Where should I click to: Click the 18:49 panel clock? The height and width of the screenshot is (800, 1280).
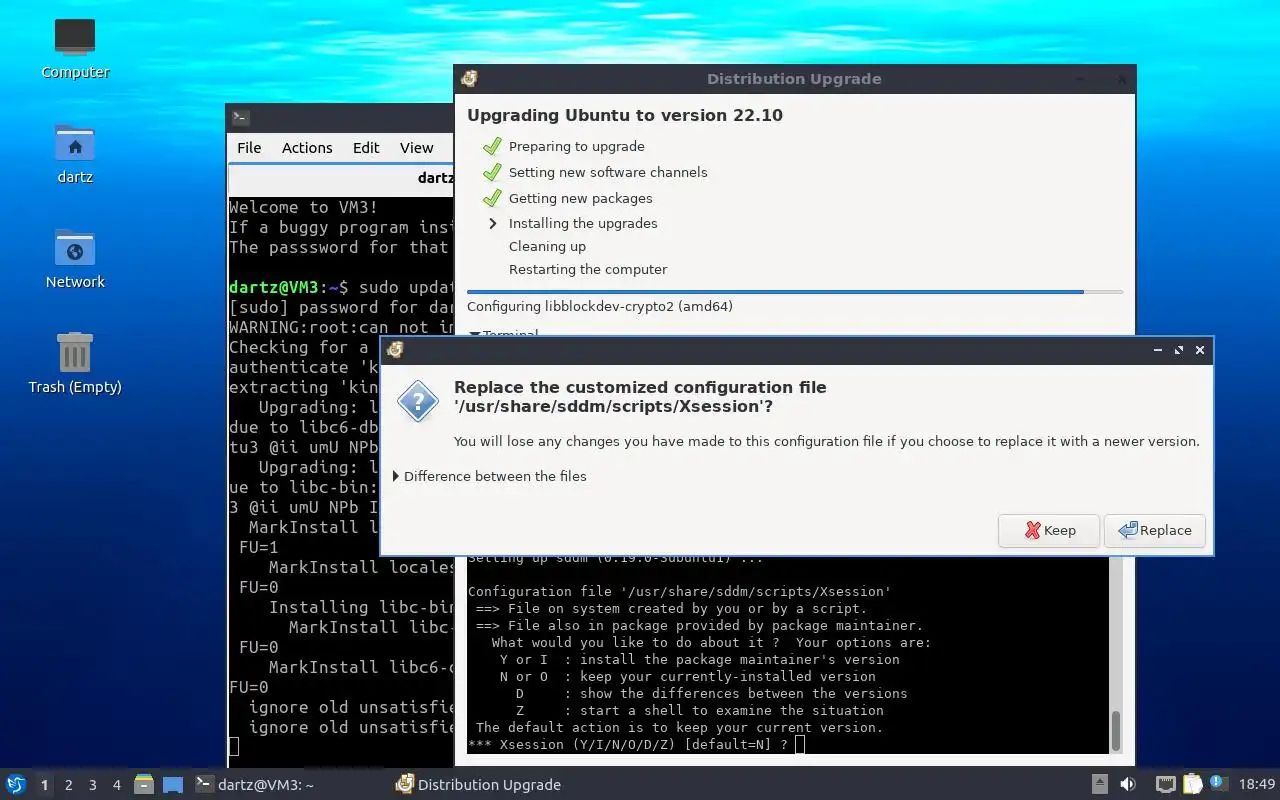(x=1257, y=785)
